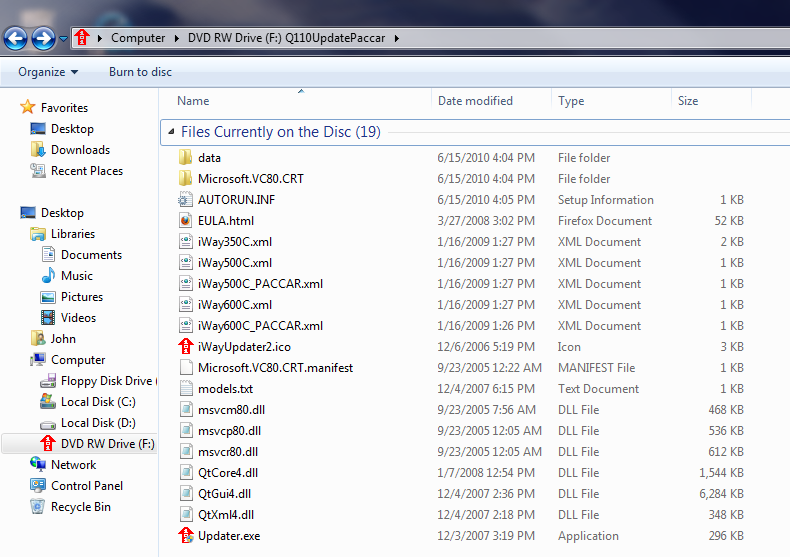Click the red updater icon in address bar
Viewport: 790px width, 557px height.
[82, 38]
